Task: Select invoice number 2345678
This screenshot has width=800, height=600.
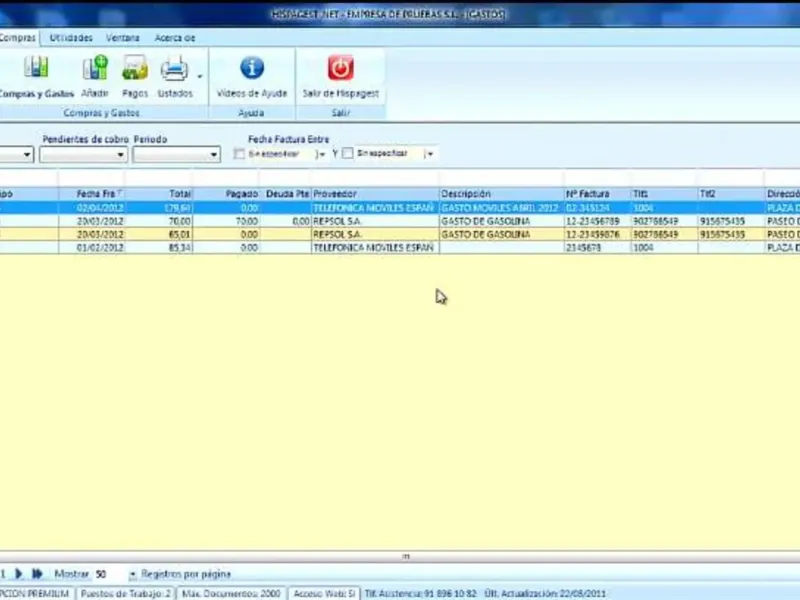Action: (597, 247)
